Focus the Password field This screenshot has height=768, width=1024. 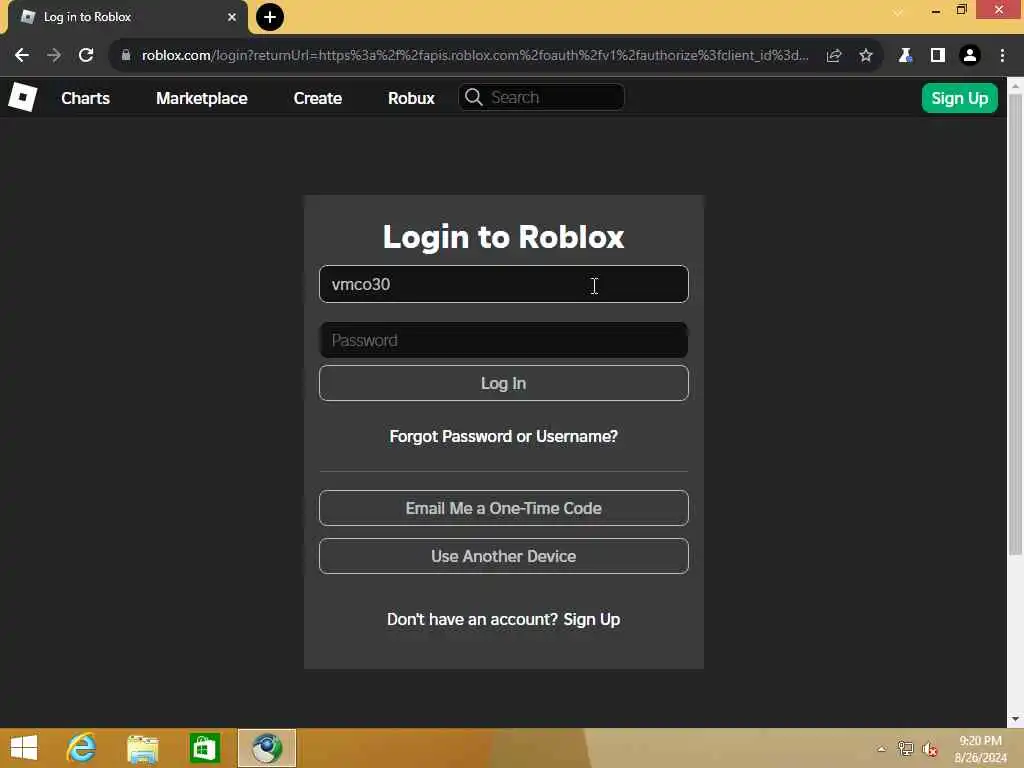click(504, 340)
